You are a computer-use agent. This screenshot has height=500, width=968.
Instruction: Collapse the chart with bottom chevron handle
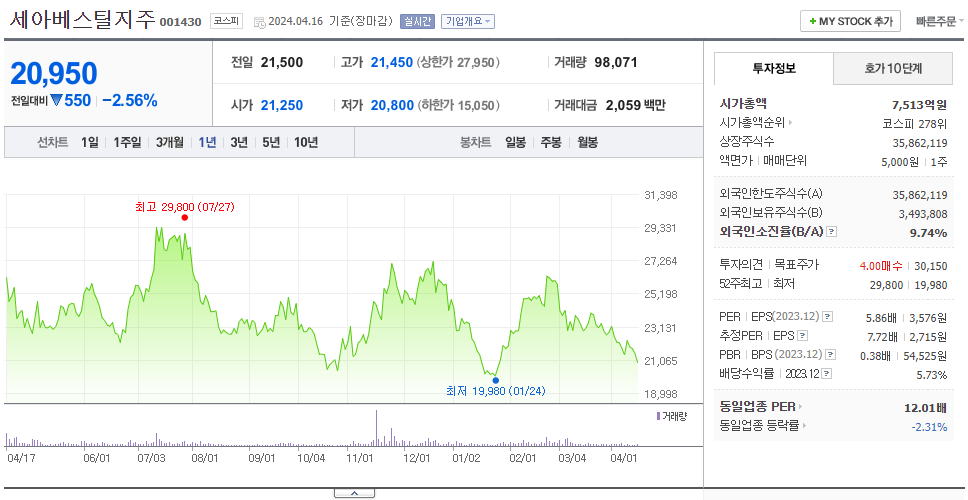(x=354, y=493)
